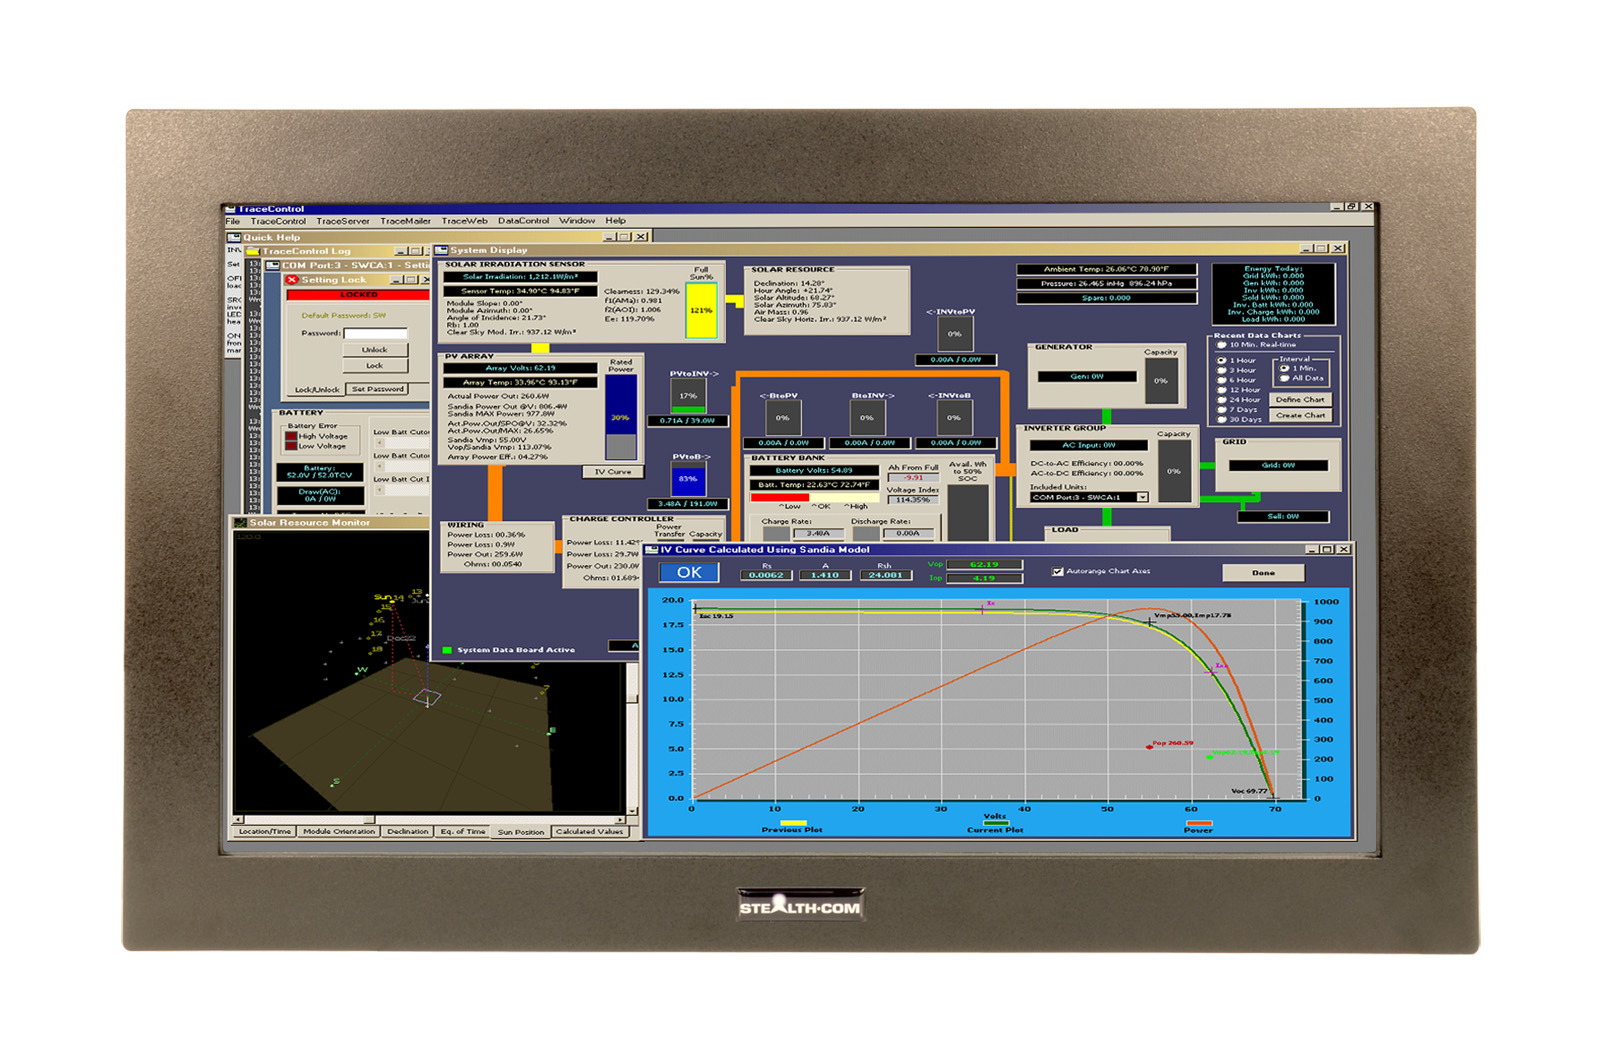
Task: Open the DataControl menu
Action: pos(523,221)
